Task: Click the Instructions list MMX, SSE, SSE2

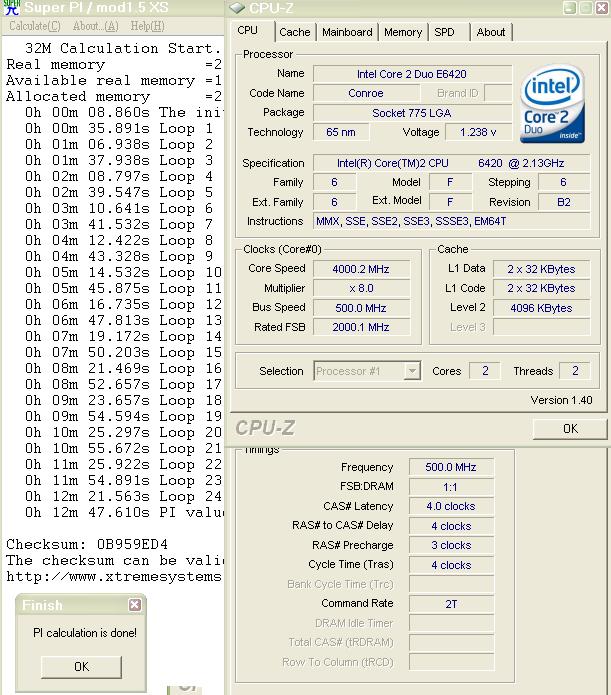Action: coord(451,221)
